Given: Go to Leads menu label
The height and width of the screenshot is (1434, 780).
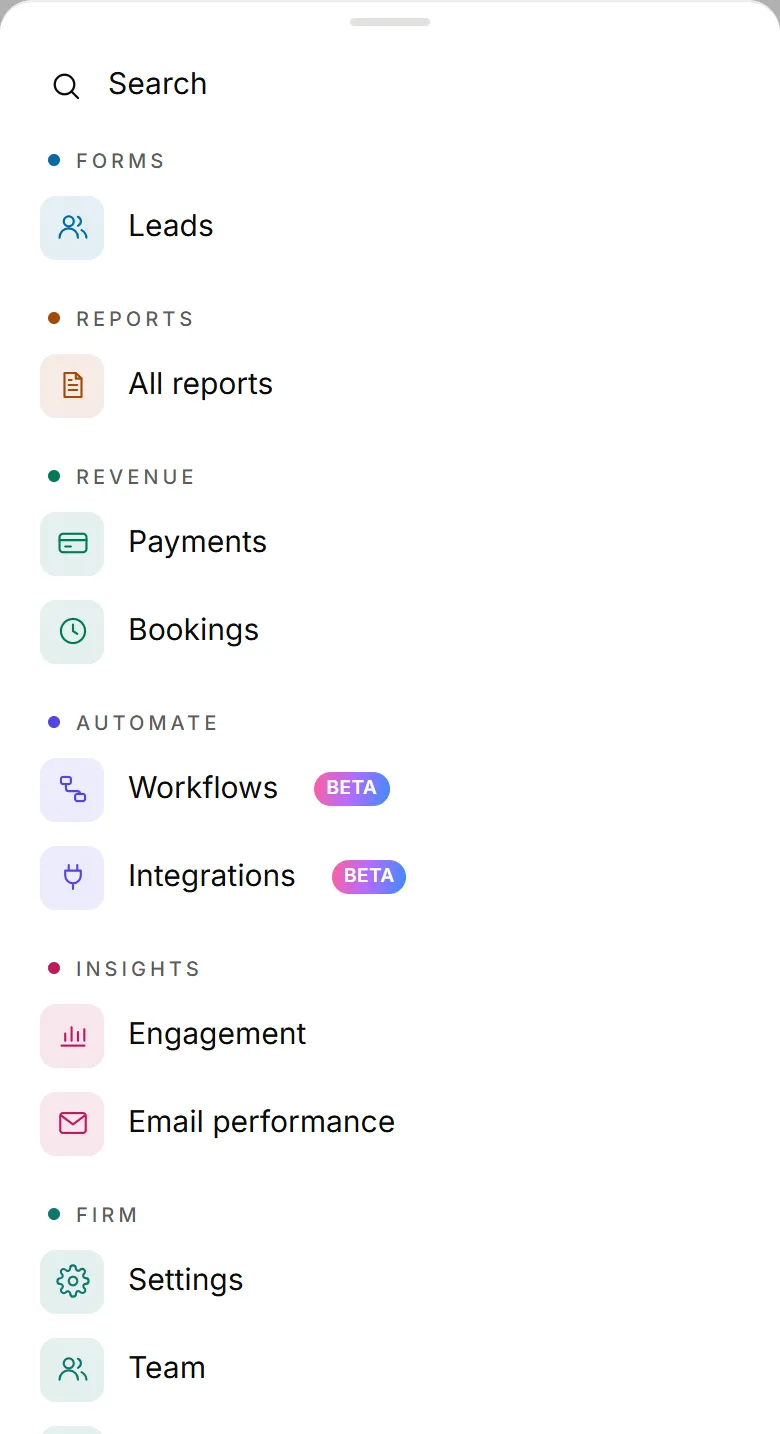Looking at the screenshot, I should click(171, 226).
